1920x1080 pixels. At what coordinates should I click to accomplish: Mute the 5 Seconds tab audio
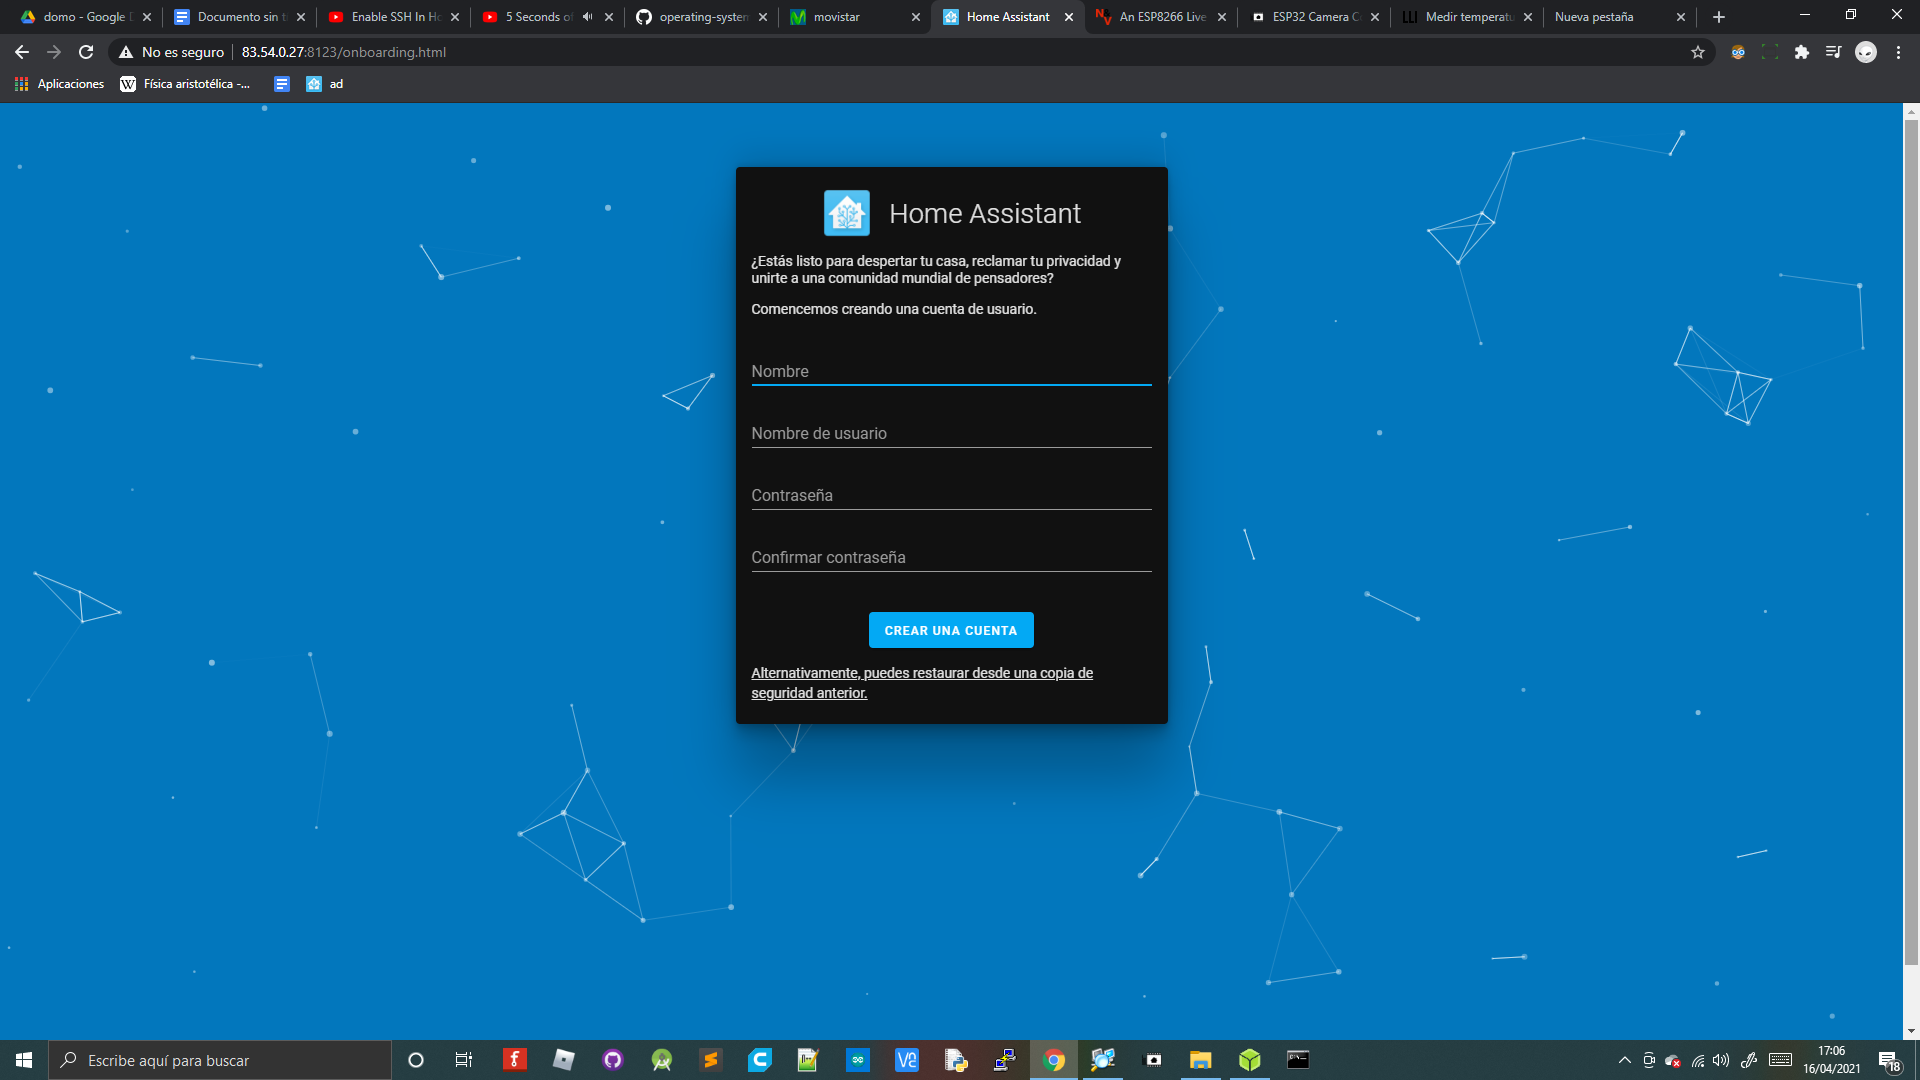[x=587, y=17]
